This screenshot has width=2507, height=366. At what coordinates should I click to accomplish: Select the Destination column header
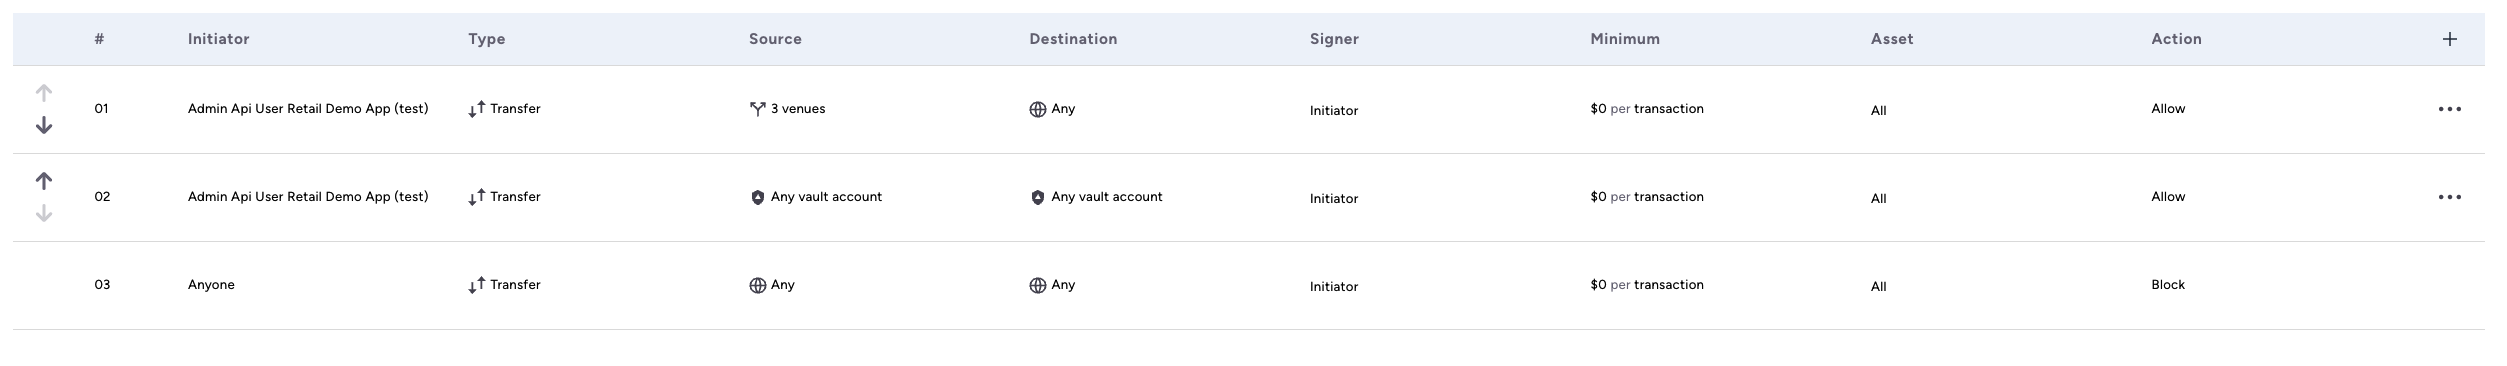[x=1073, y=39]
